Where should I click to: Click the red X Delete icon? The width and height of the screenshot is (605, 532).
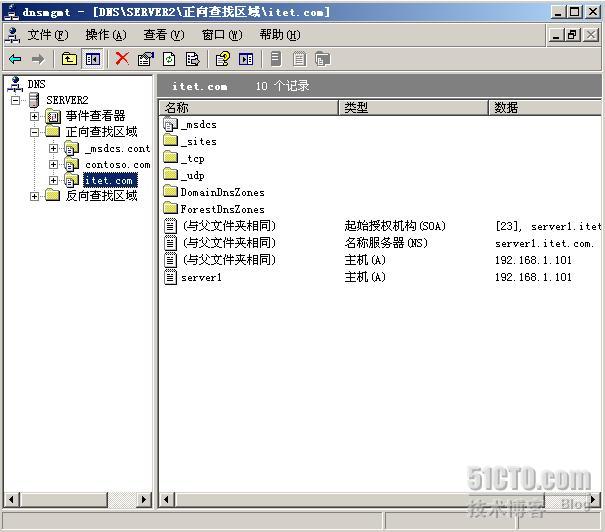tap(122, 59)
